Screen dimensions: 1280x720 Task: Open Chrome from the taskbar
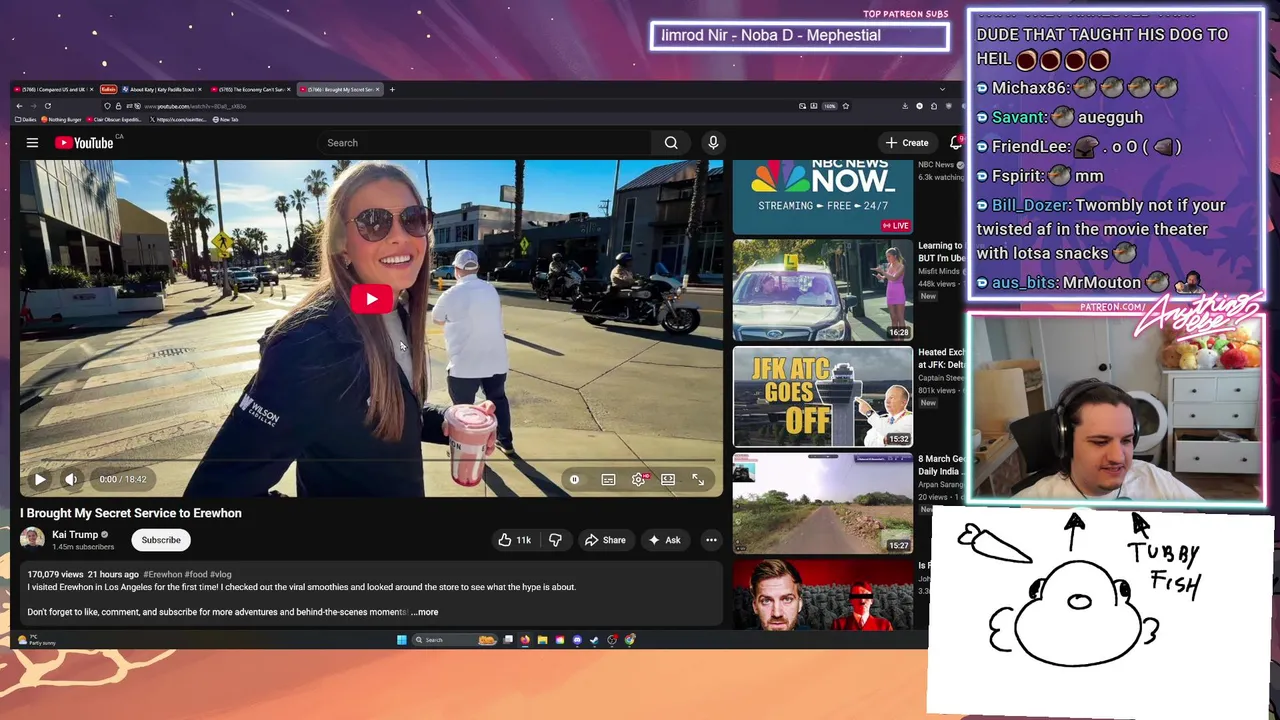coord(630,640)
